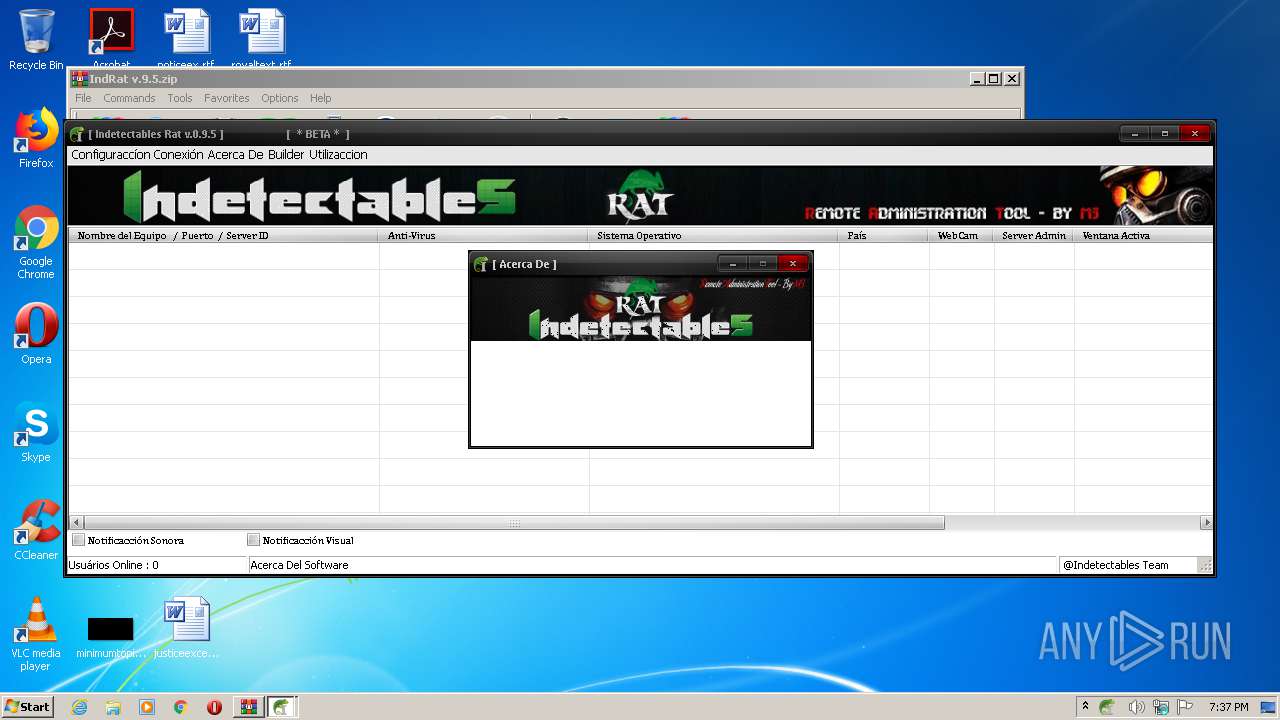The image size is (1280, 720).
Task: Open the Google Chrome desktop shortcut
Action: pos(36,242)
